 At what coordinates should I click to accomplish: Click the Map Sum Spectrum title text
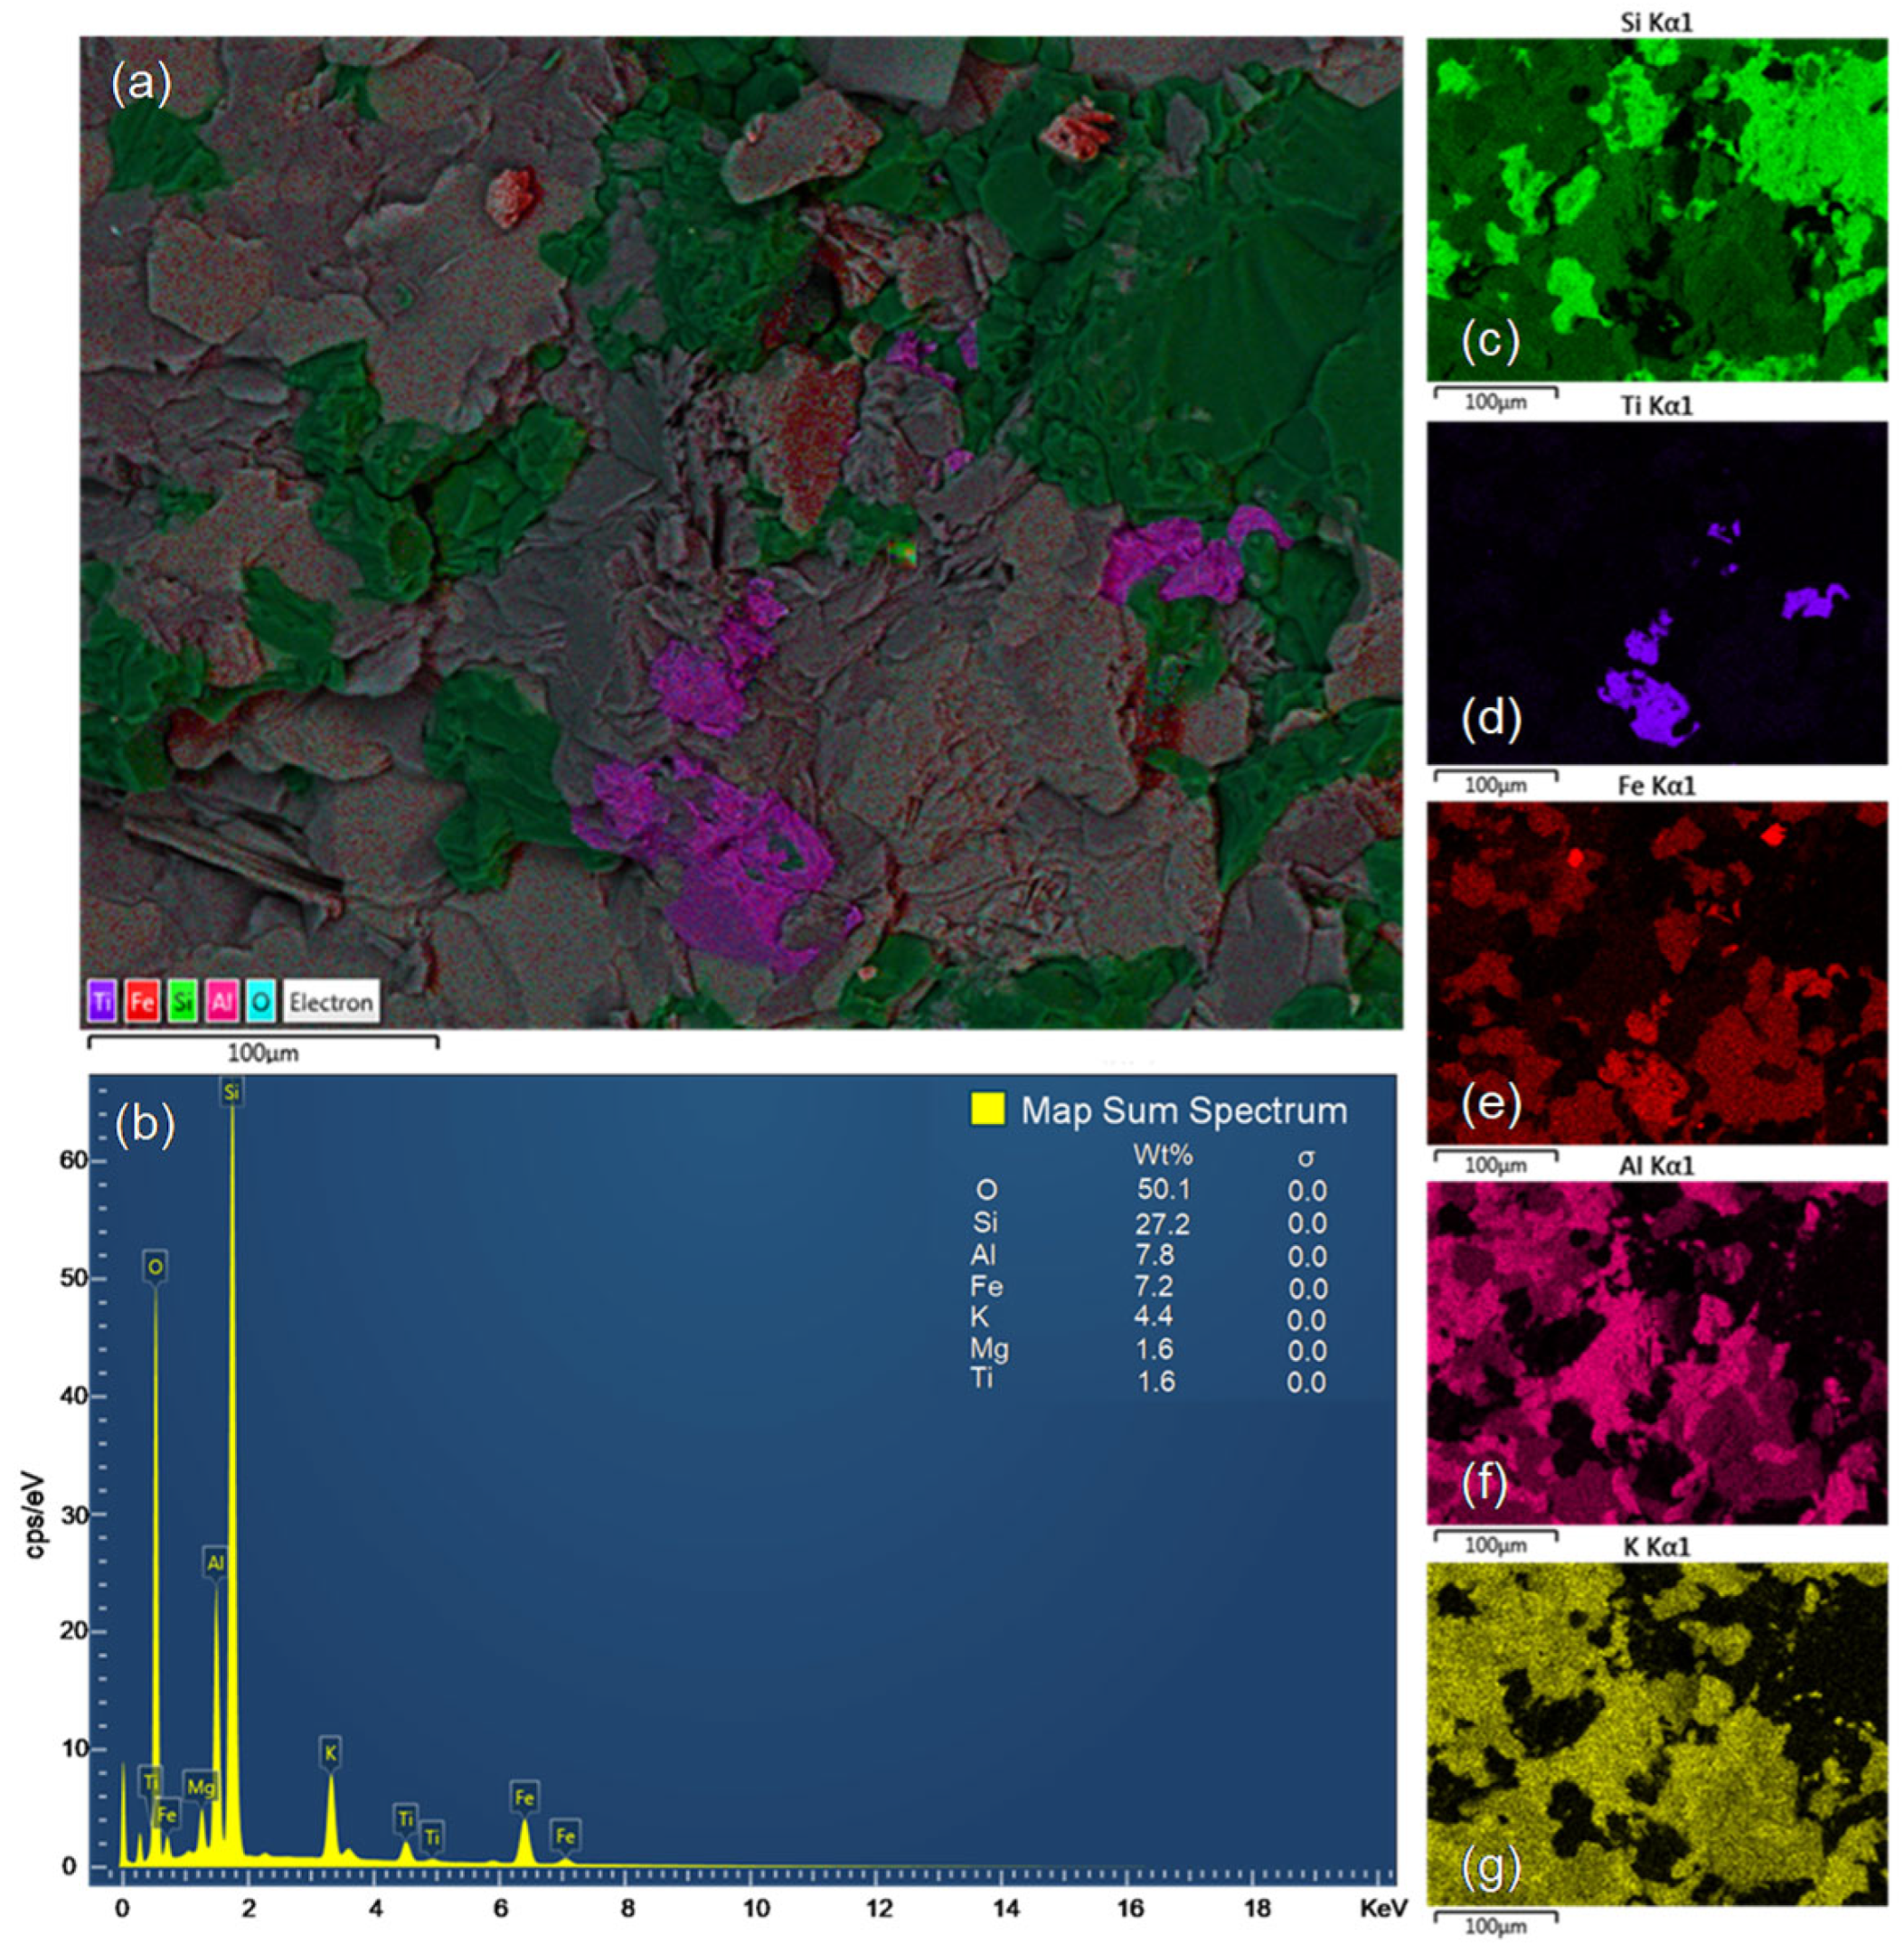[x=1184, y=1110]
